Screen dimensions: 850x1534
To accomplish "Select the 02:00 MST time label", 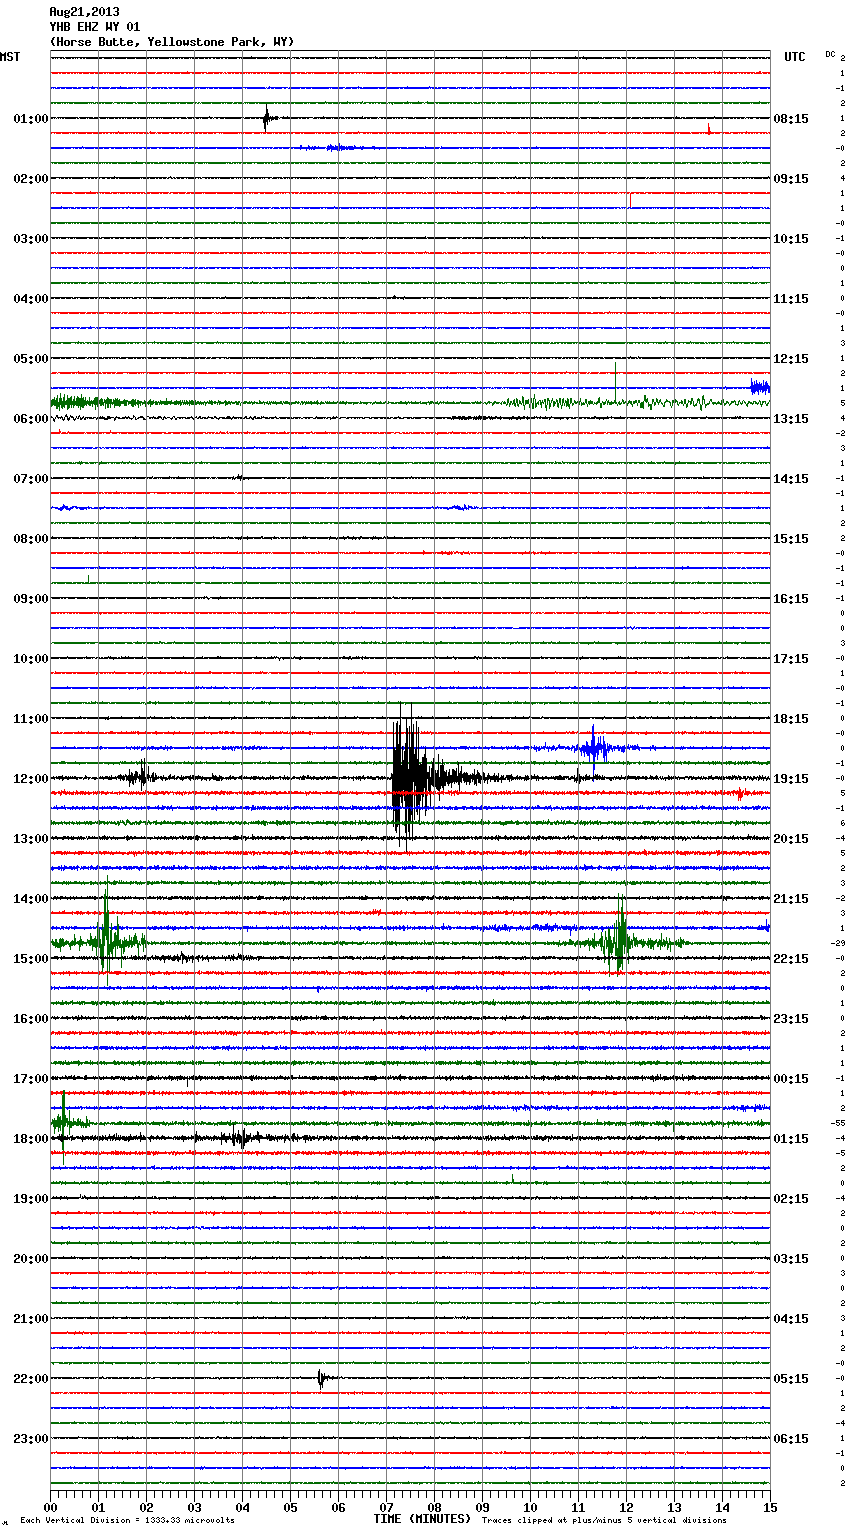I will click(31, 179).
